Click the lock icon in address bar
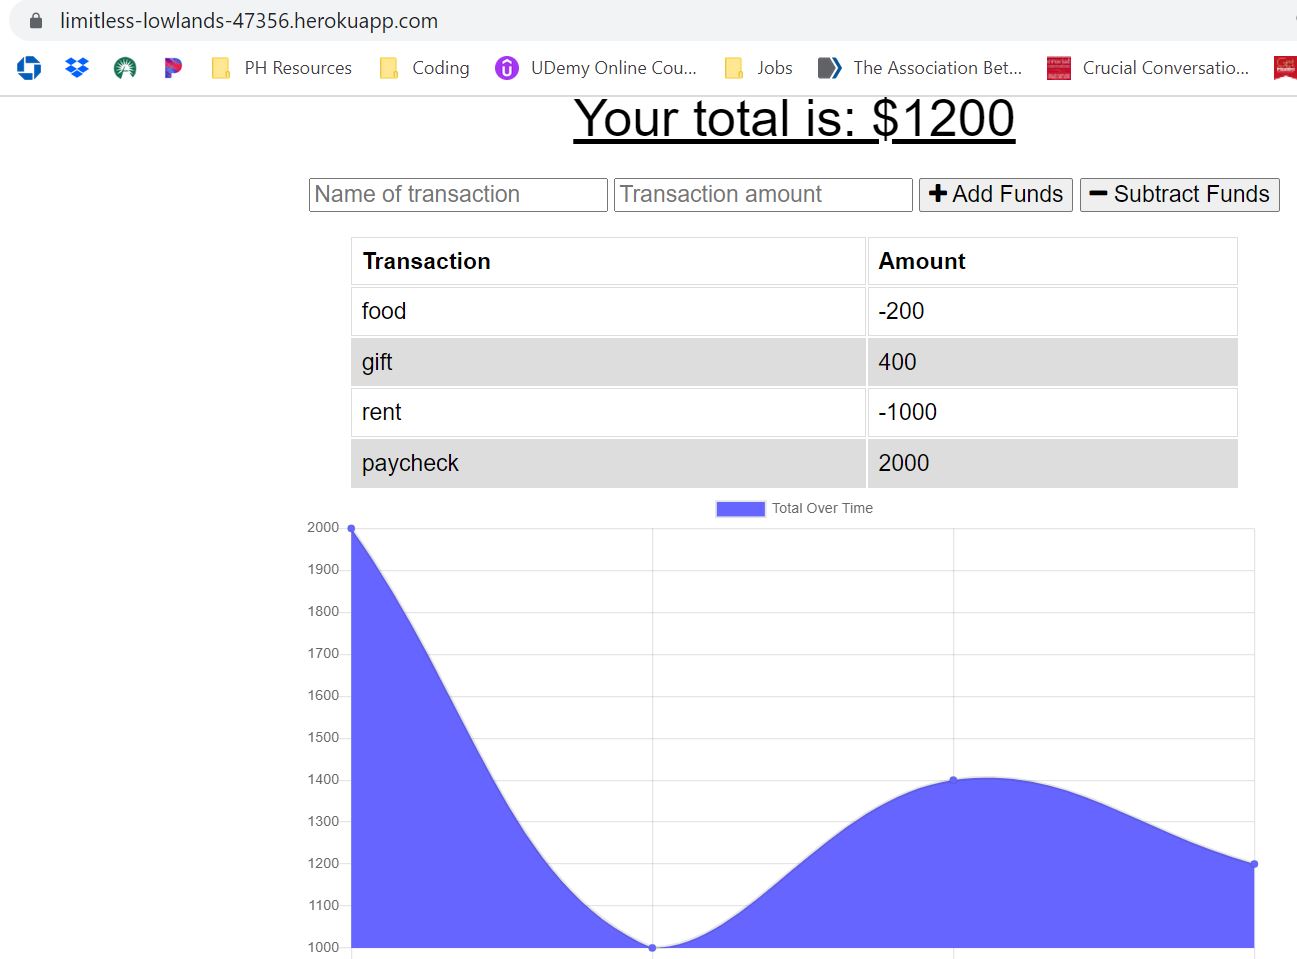Viewport: 1297px width, 959px height. pyautogui.click(x=36, y=21)
